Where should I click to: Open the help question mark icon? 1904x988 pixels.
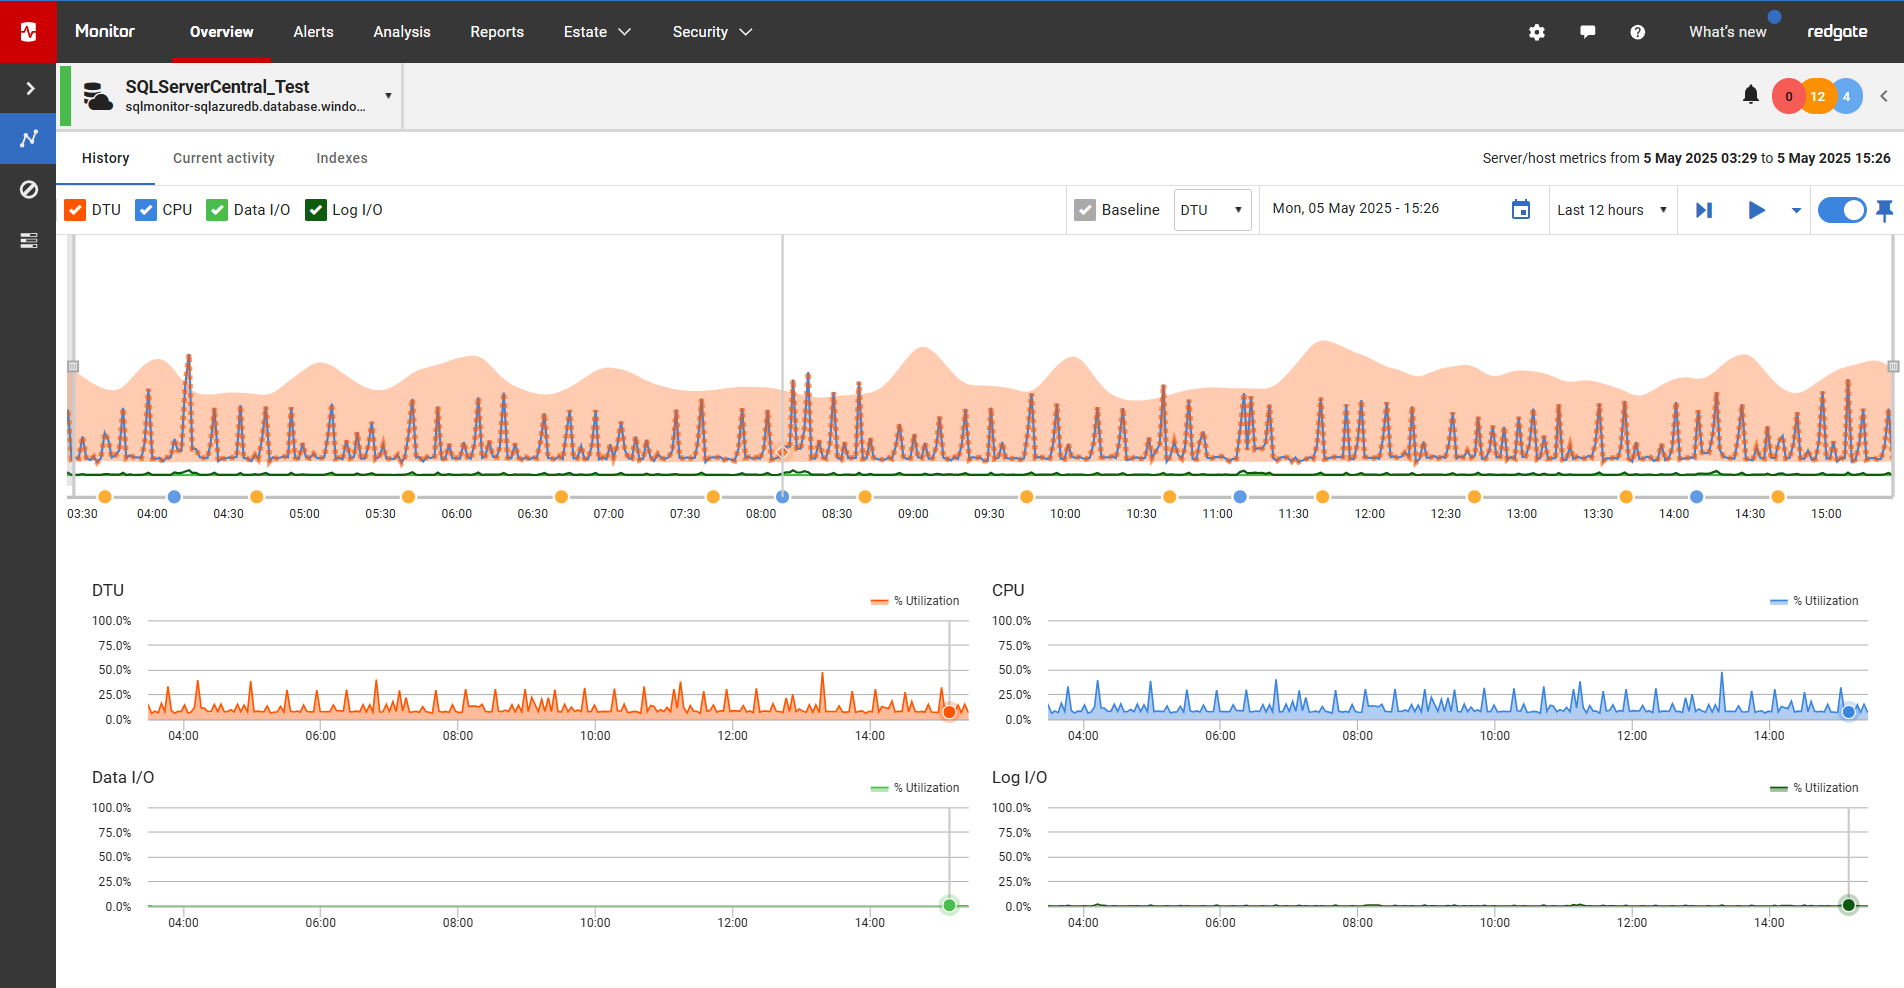coord(1637,32)
